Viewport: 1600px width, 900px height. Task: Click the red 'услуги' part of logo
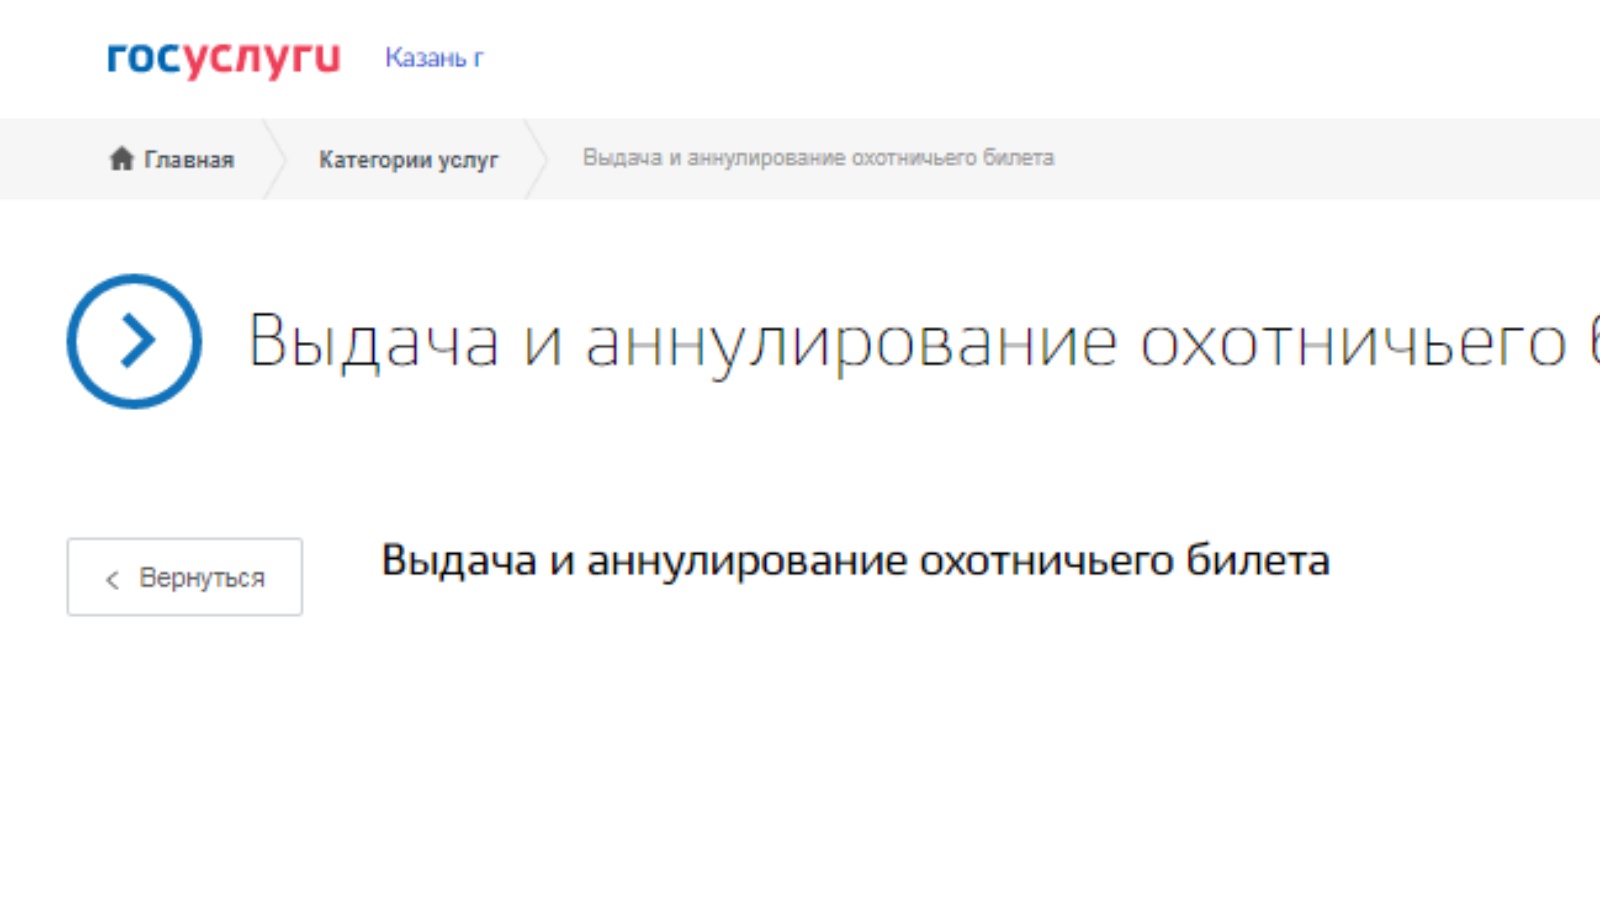click(x=262, y=58)
